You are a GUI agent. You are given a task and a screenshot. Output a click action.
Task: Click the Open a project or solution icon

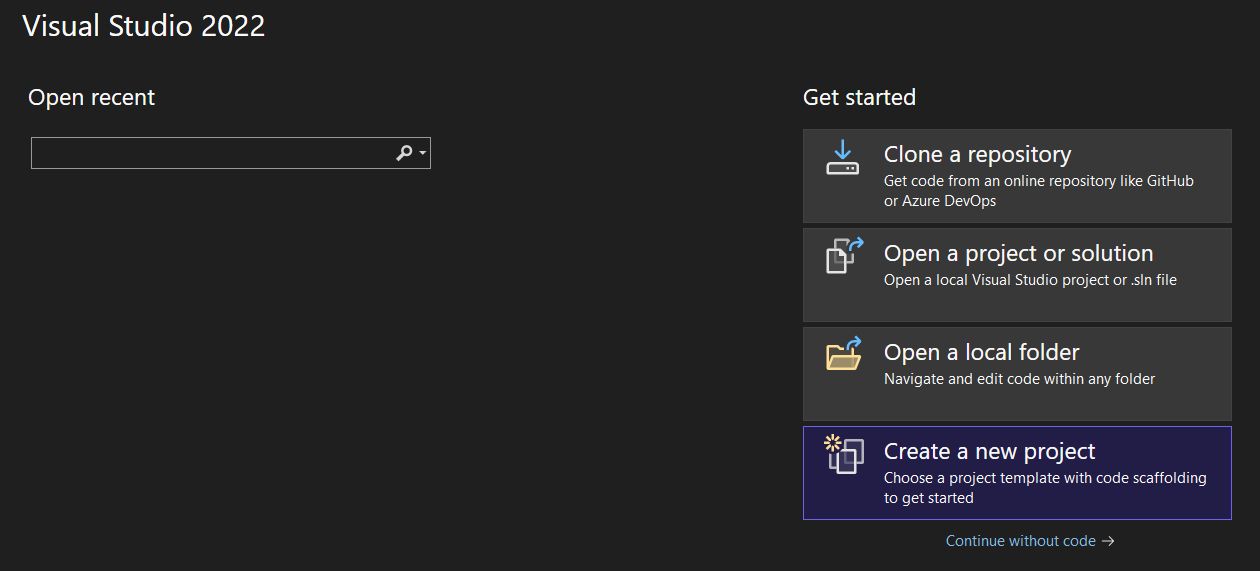[843, 256]
